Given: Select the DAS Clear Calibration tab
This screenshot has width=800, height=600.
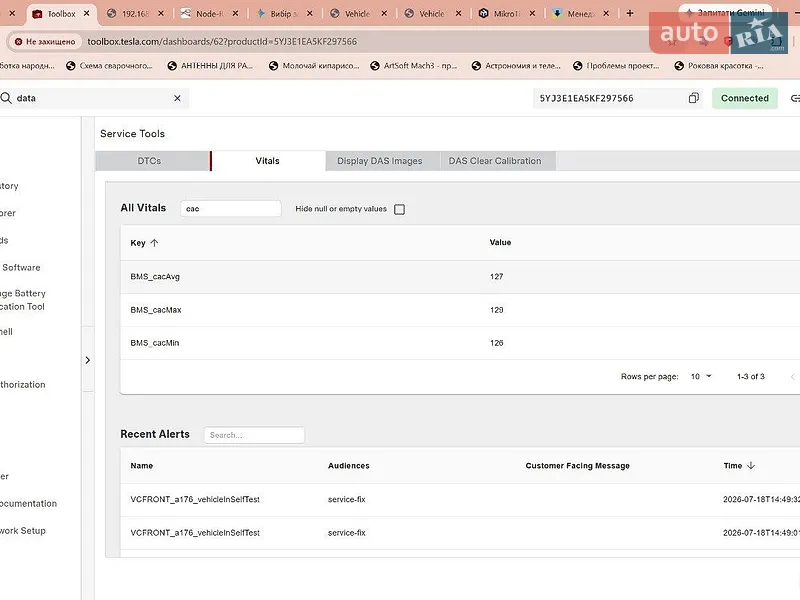Looking at the screenshot, I should point(495,161).
